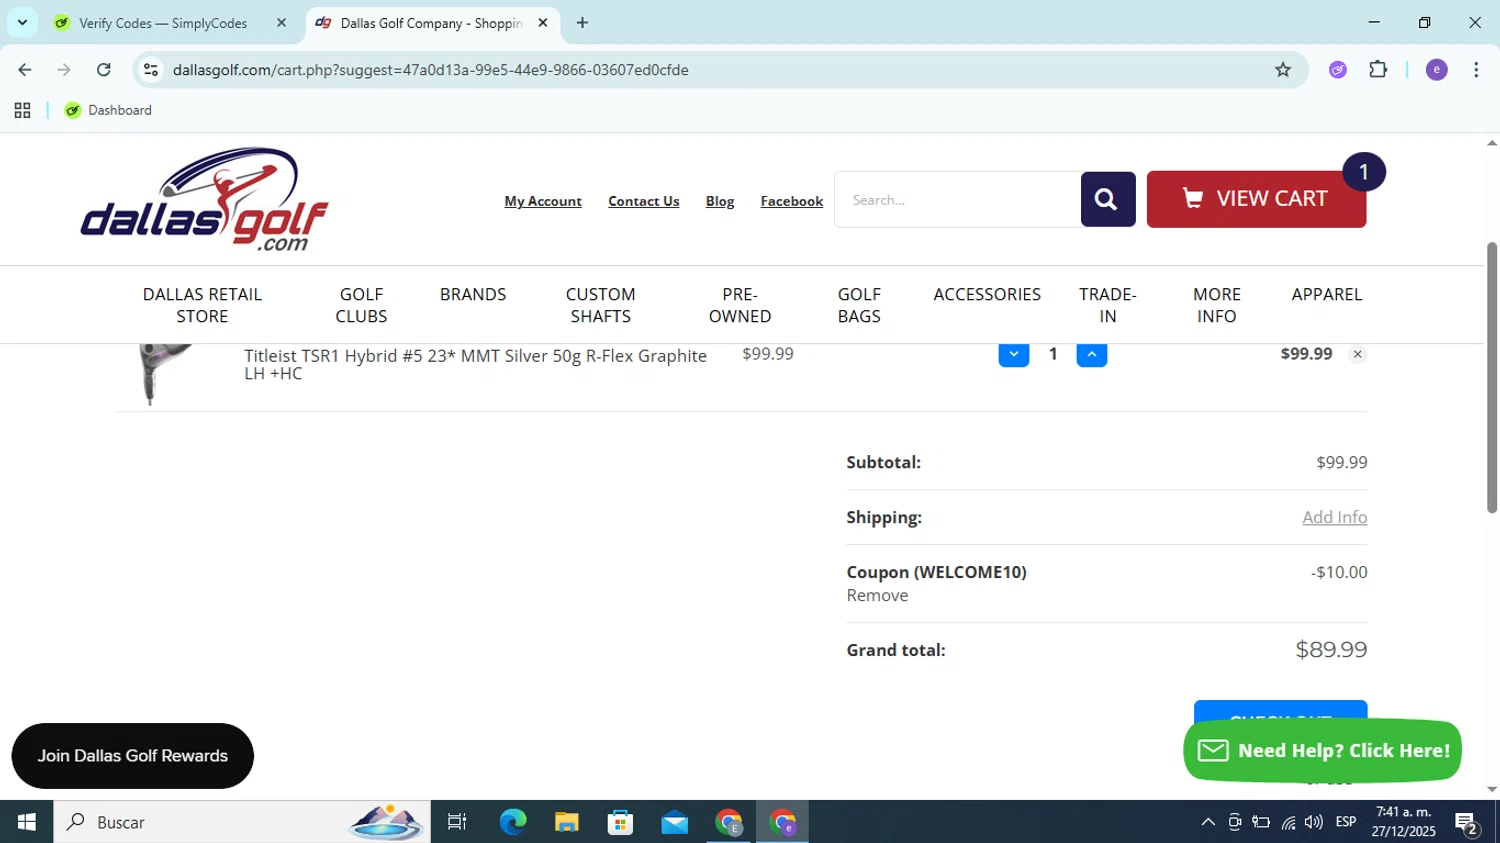Click Join Dallas Golf Rewards
This screenshot has height=843, width=1500.
[x=133, y=756]
